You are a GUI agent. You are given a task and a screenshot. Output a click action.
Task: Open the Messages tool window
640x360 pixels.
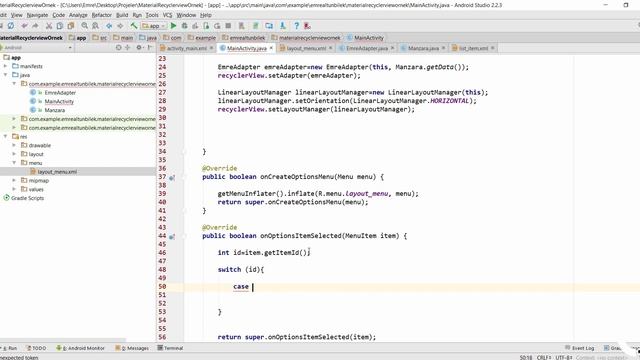click(x=132, y=348)
